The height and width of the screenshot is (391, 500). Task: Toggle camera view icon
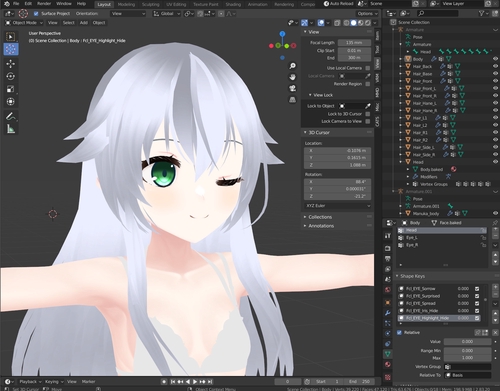tap(292, 88)
